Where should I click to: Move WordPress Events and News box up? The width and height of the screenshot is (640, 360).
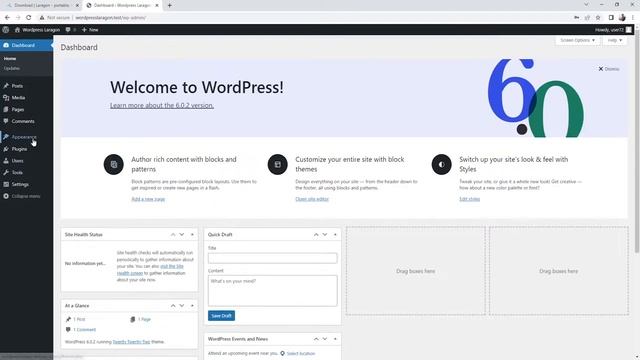[316, 339]
